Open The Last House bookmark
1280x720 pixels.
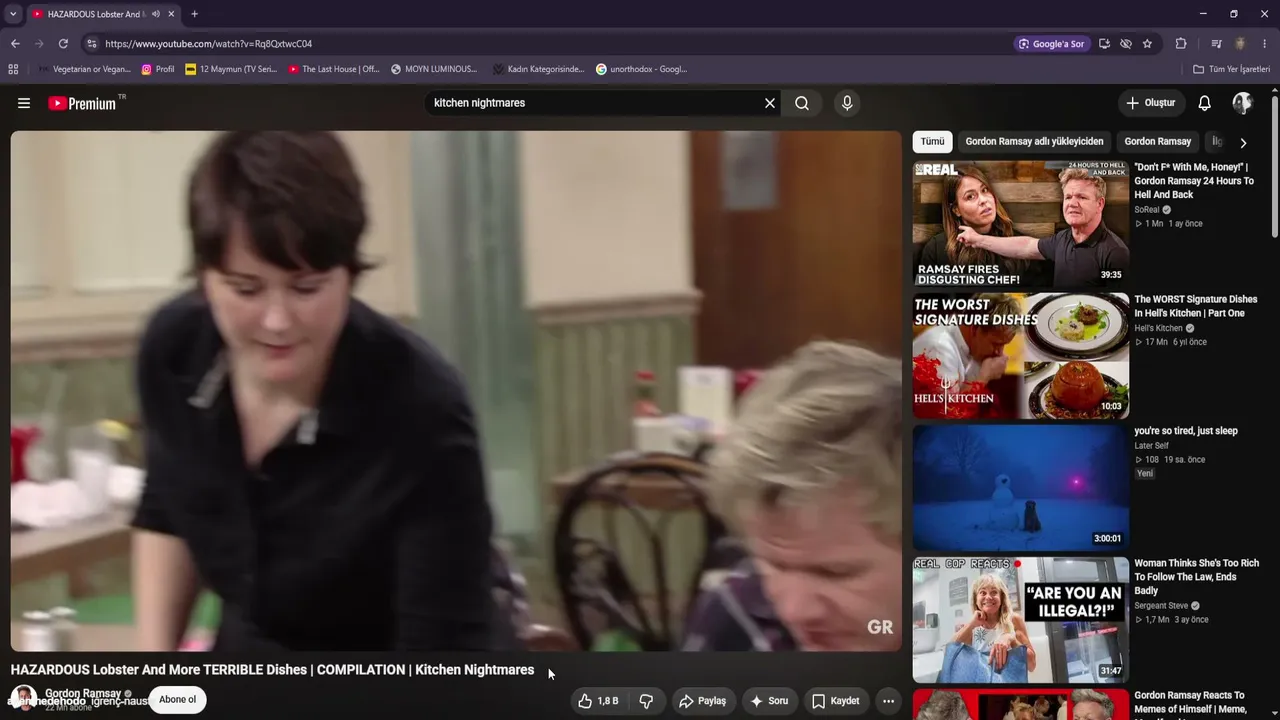[x=334, y=69]
